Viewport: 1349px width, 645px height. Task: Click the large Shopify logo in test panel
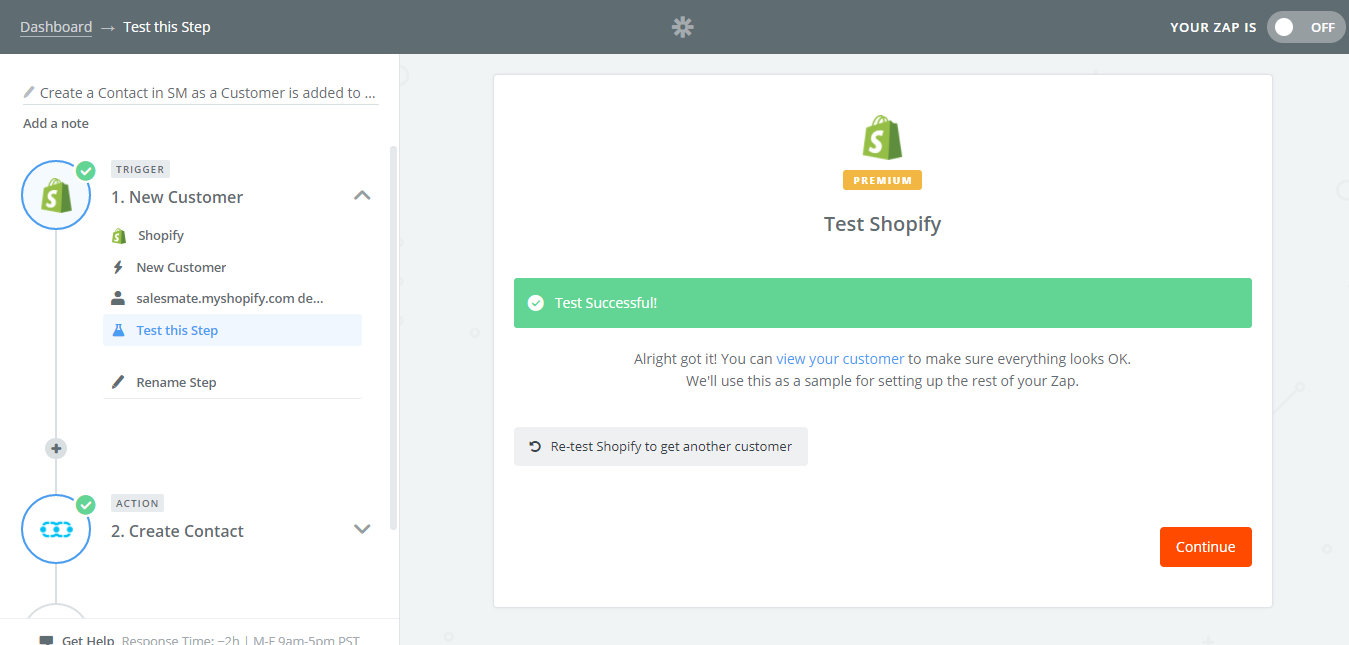click(882, 138)
